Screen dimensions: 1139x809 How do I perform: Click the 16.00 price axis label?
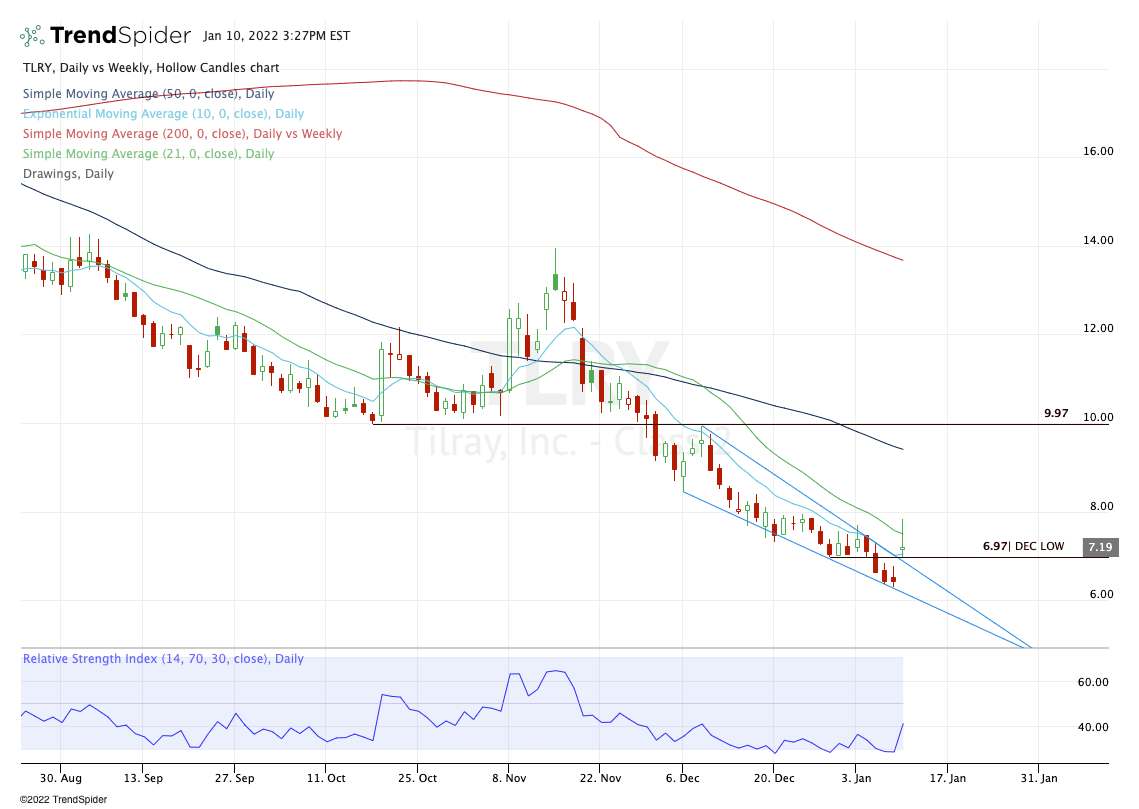click(x=1098, y=152)
